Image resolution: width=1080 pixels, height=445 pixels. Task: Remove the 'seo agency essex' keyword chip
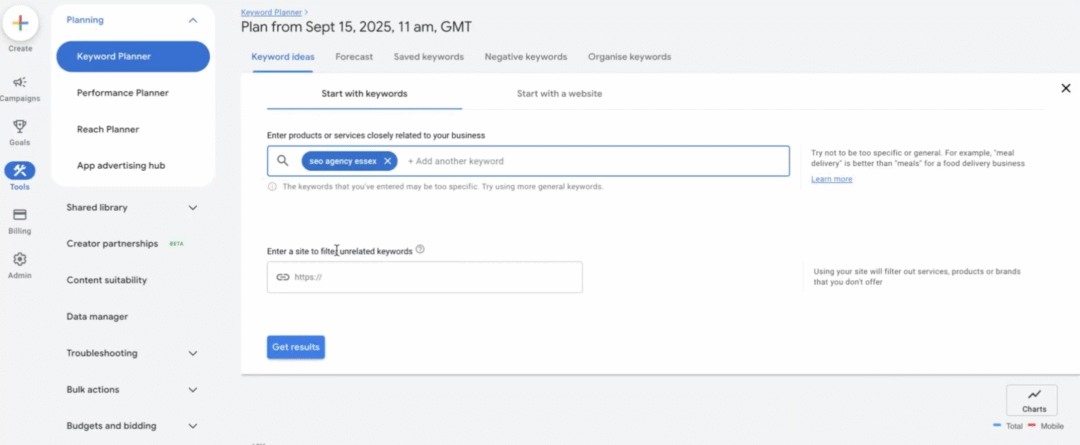pos(387,161)
